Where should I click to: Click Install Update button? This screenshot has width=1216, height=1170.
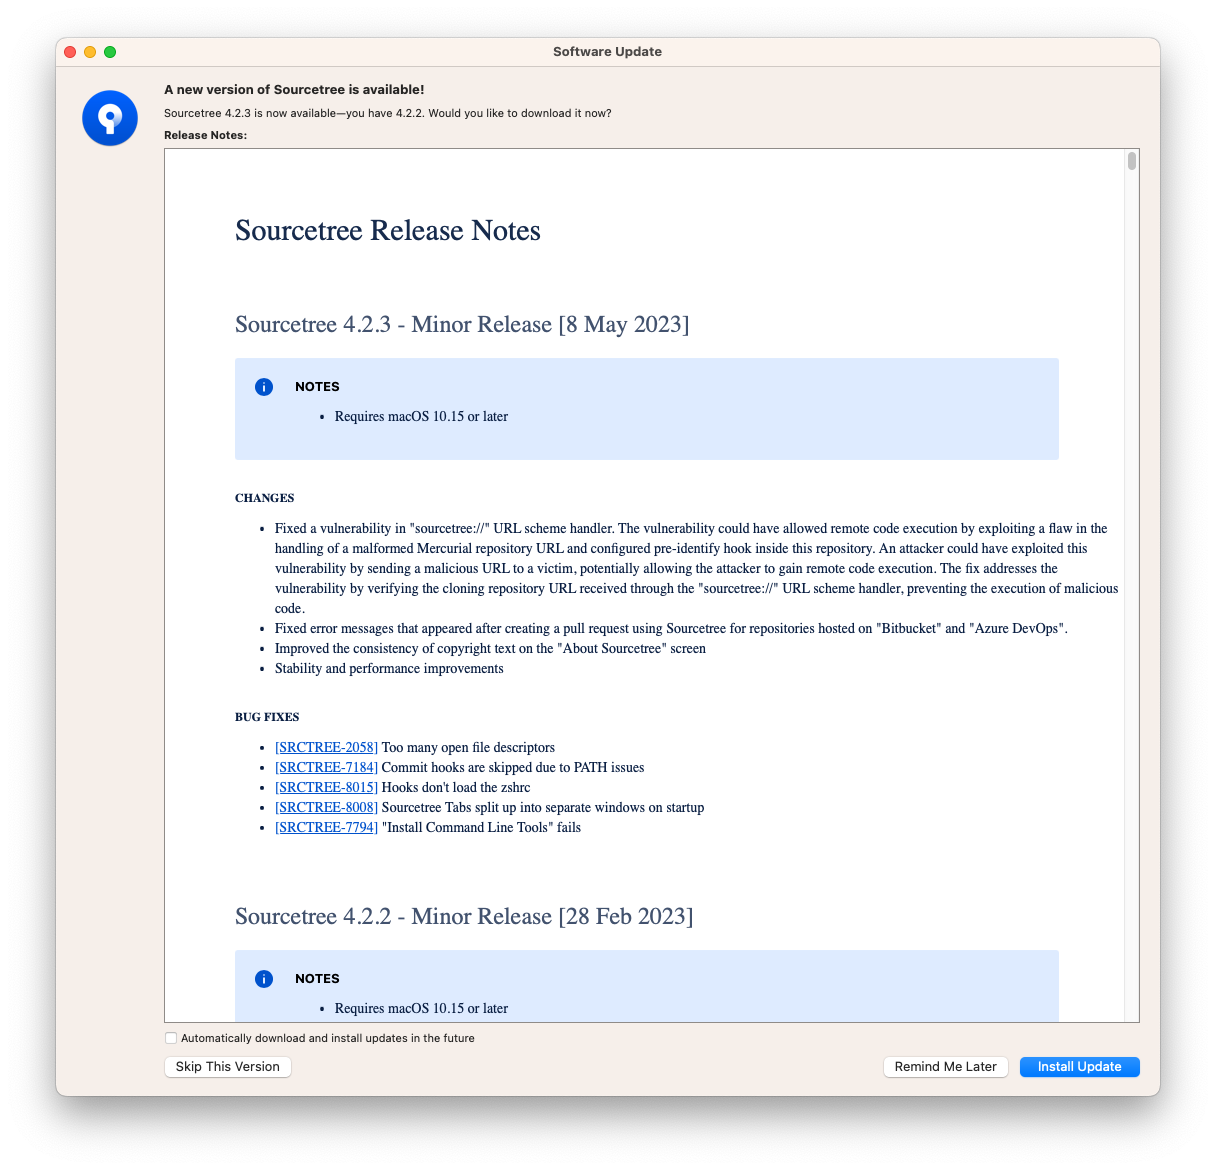(x=1080, y=1067)
